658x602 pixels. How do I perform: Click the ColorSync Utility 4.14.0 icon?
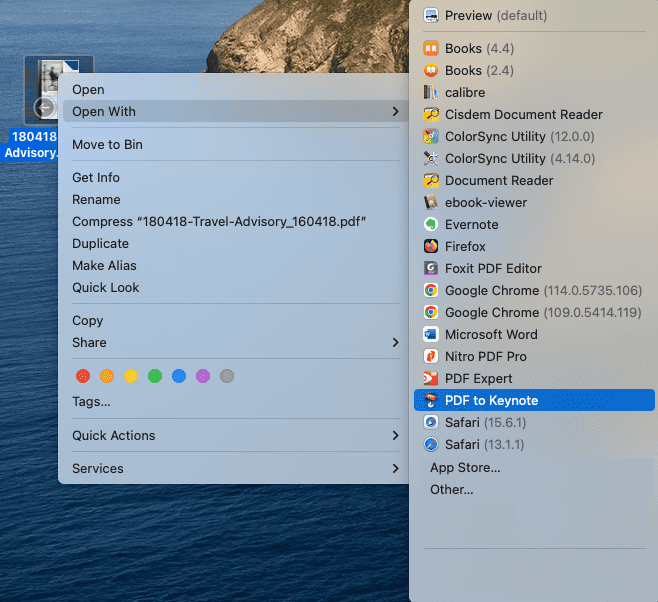[x=431, y=158]
